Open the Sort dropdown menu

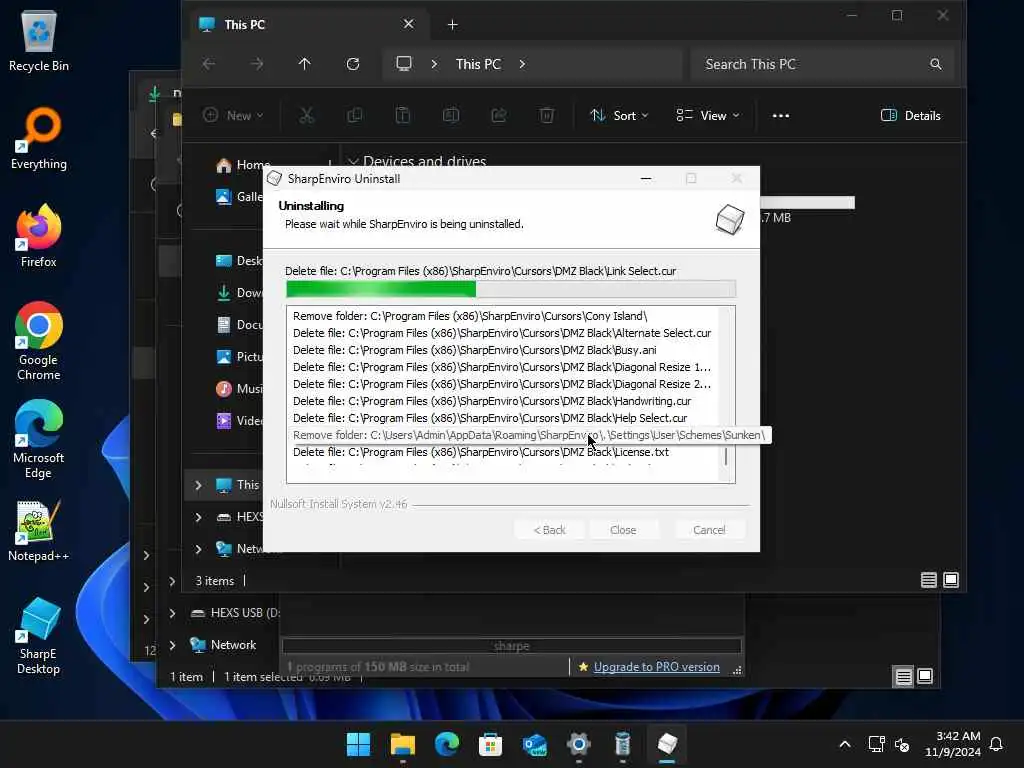619,116
